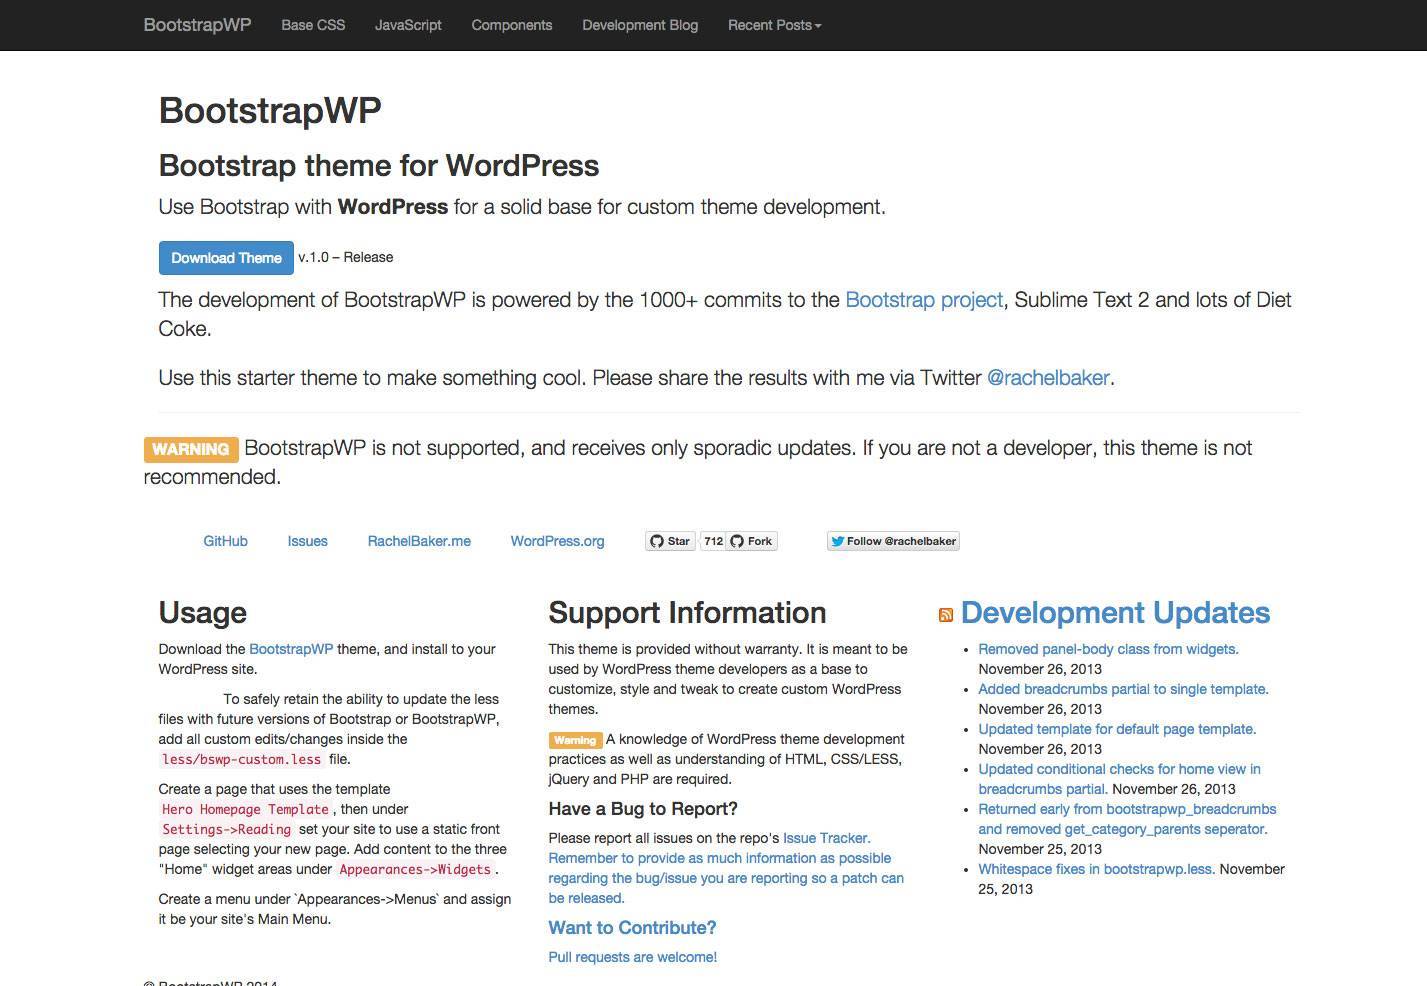Go to the BootstrapWP brand link in navbar

pos(197,25)
